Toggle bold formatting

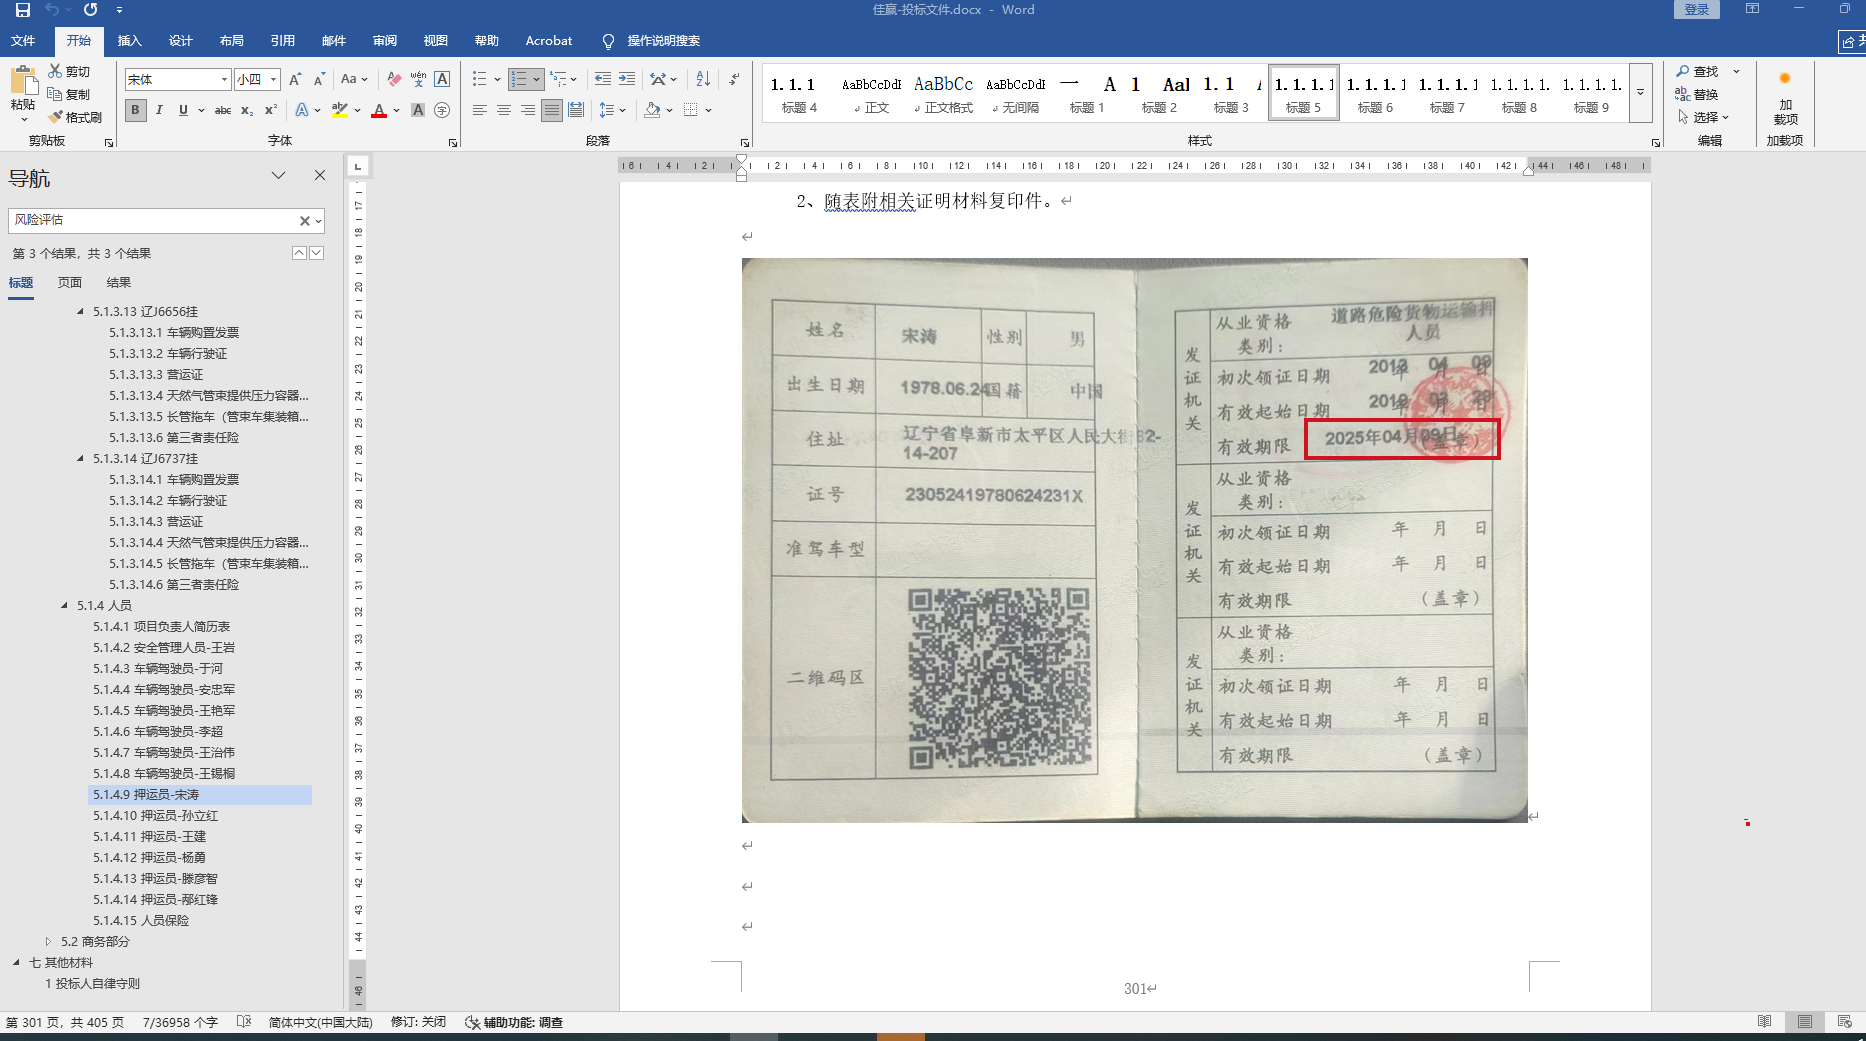pos(135,110)
